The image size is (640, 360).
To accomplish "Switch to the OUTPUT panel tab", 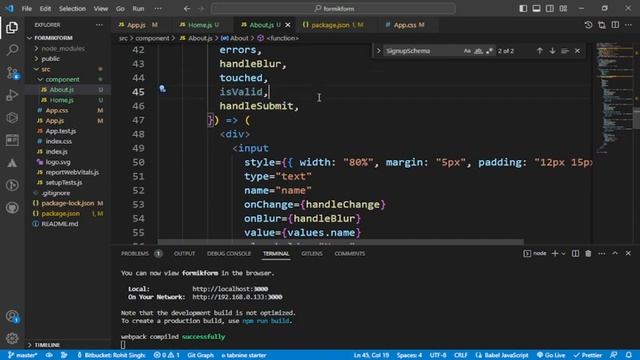I will [184, 253].
